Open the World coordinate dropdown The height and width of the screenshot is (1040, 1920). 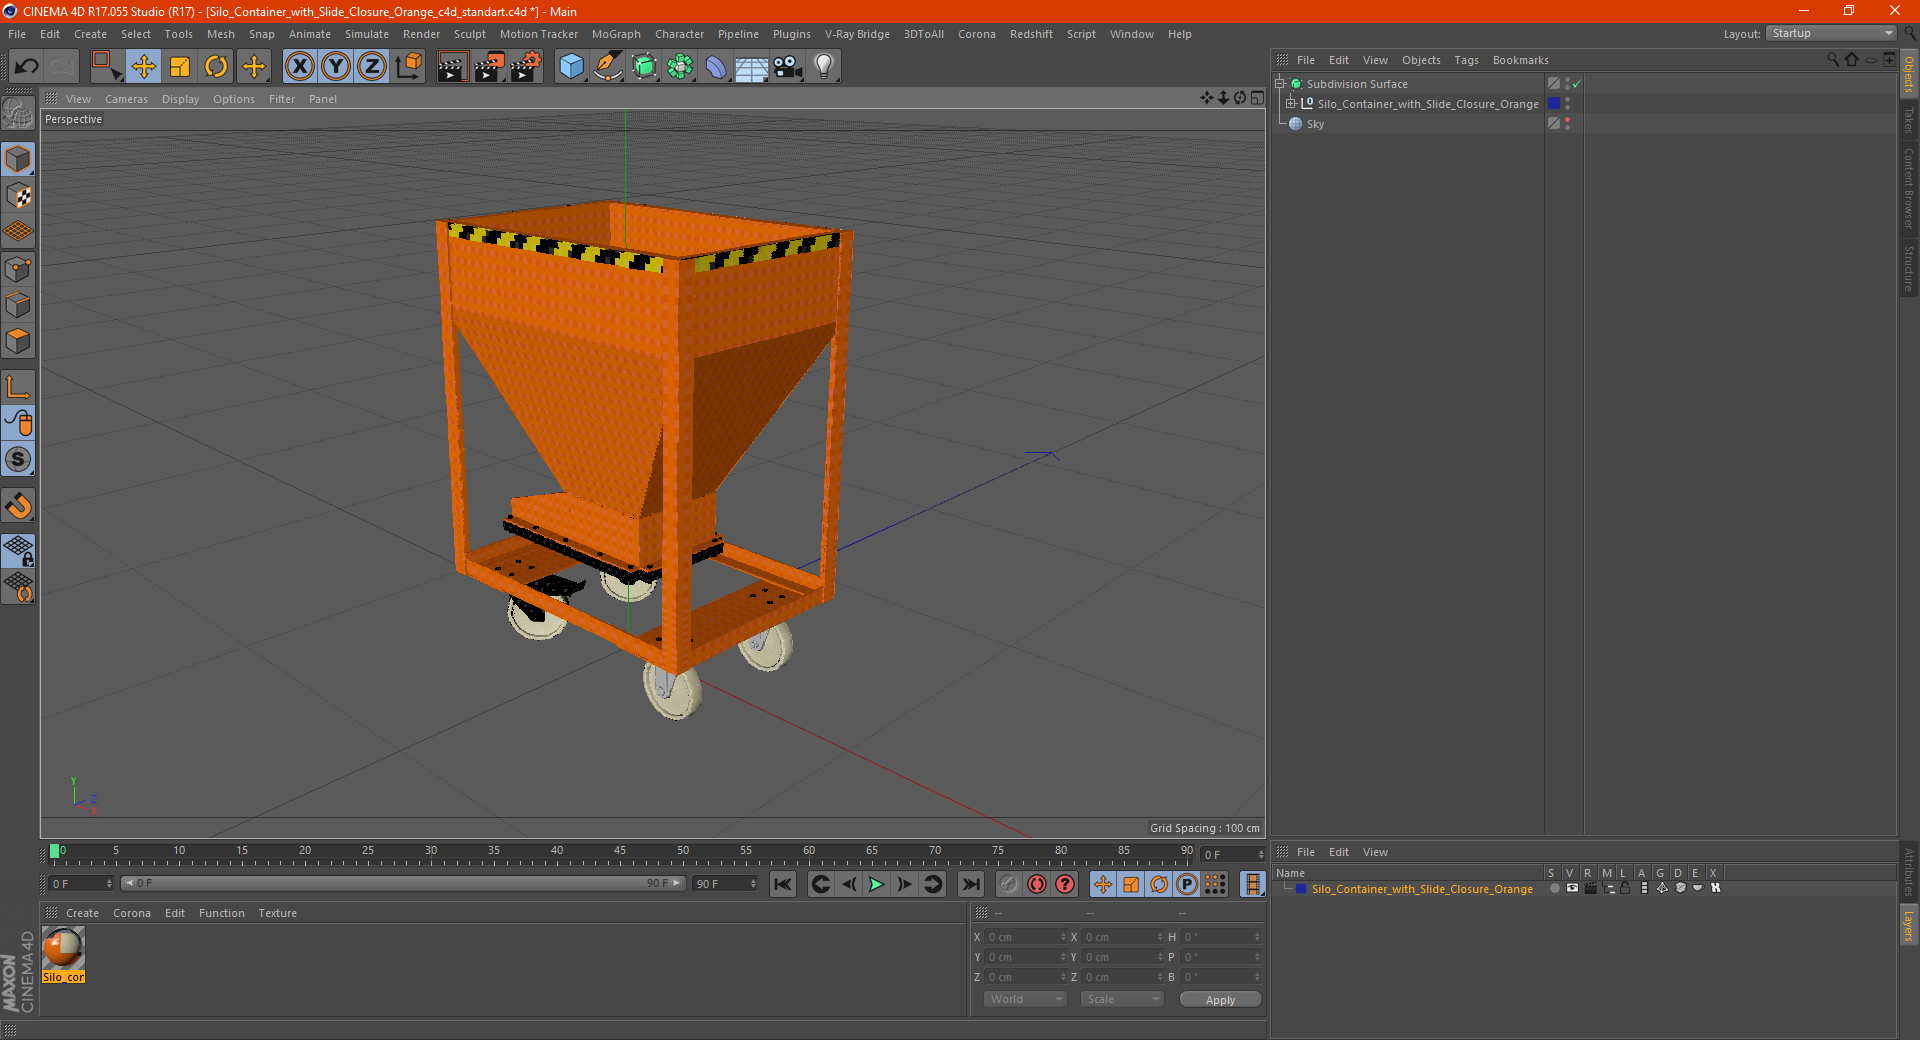tap(1025, 999)
